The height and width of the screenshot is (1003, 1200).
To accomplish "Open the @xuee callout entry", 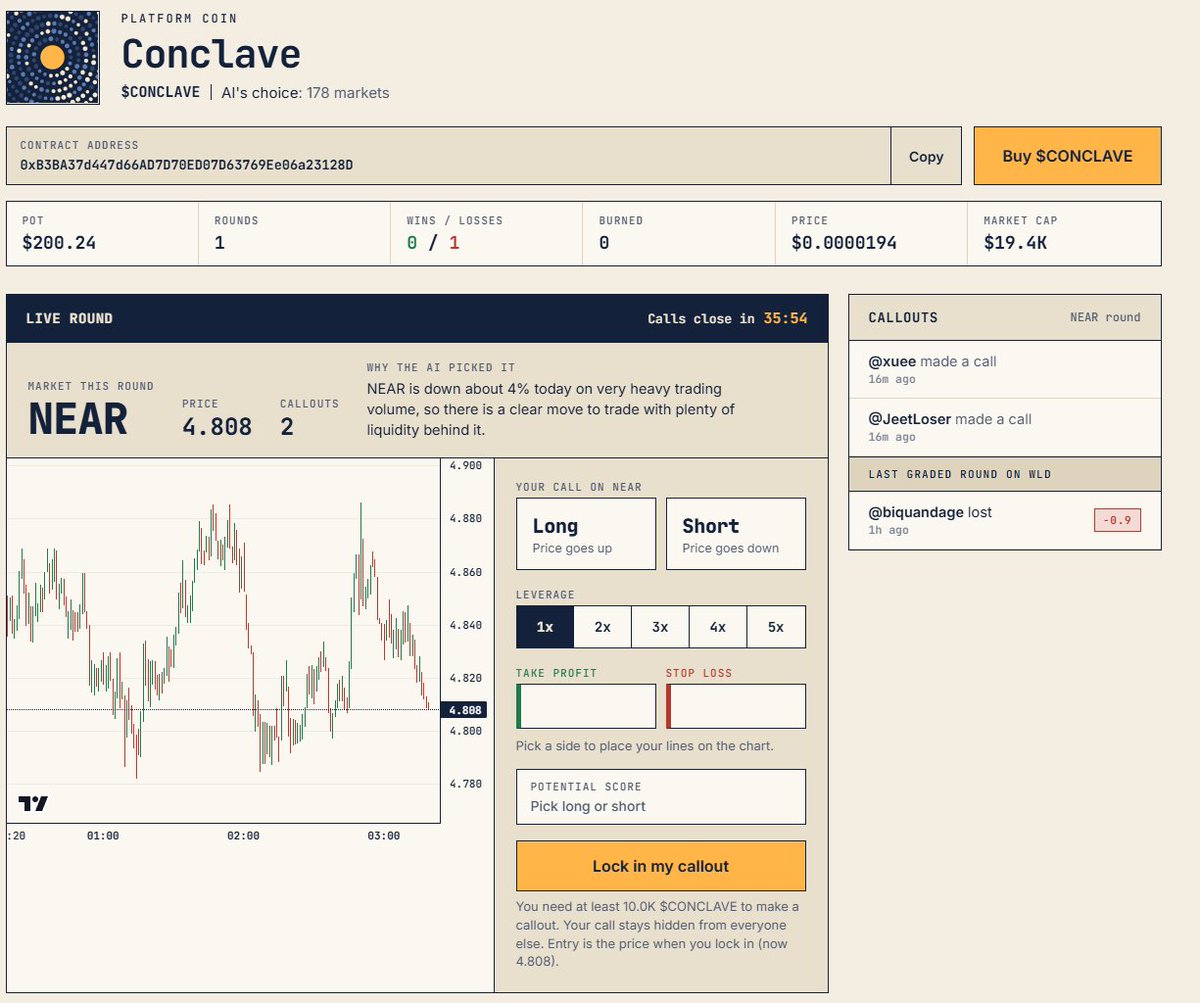I will click(1005, 370).
